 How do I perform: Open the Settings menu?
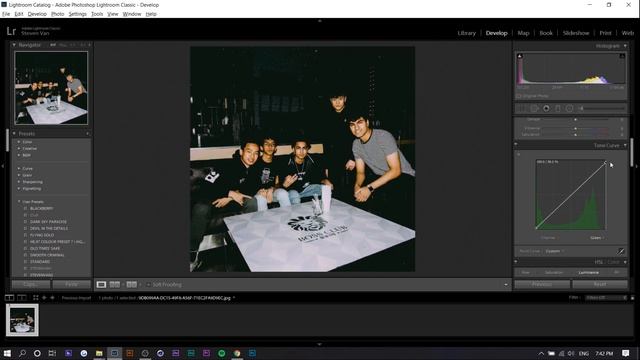[78, 14]
